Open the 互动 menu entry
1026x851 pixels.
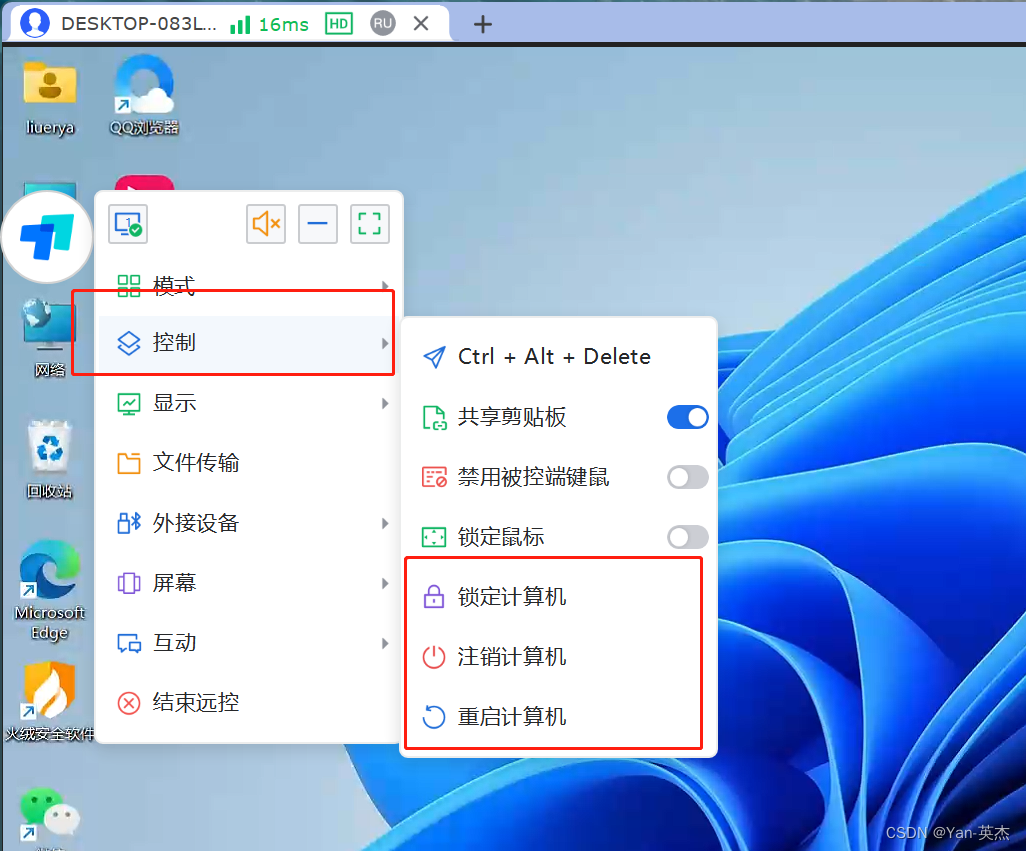[249, 643]
